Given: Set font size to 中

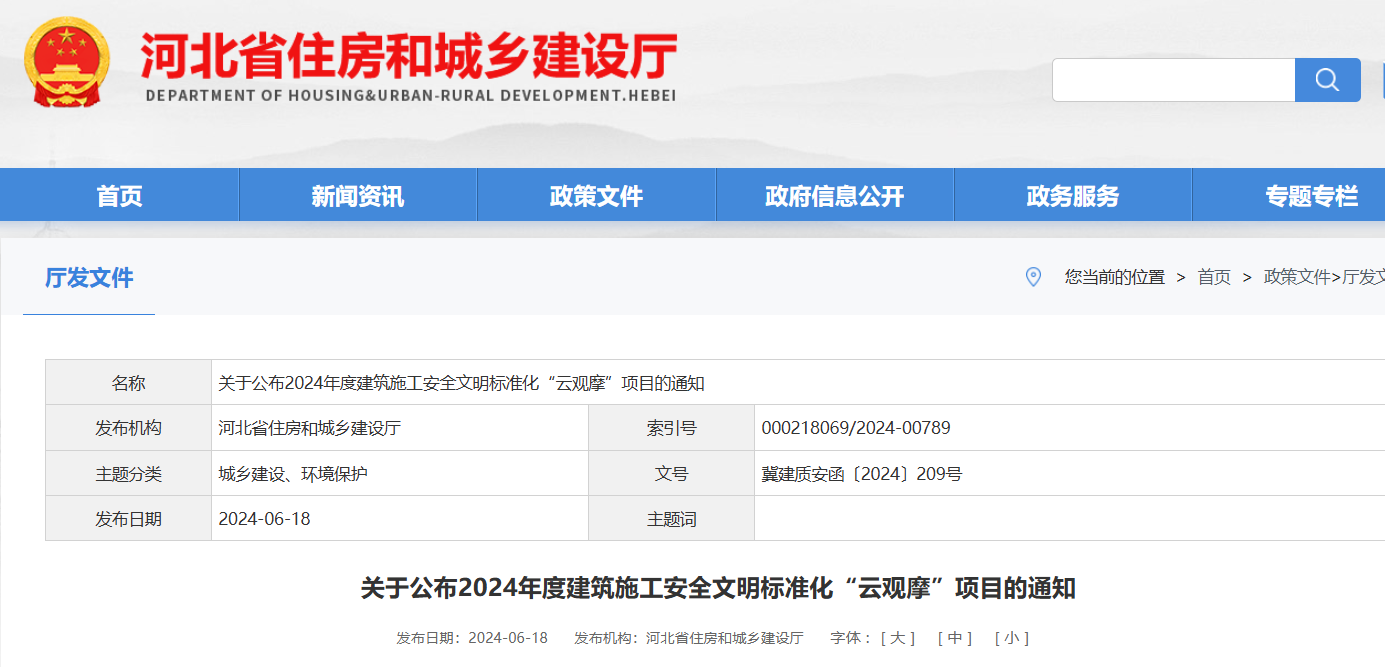Looking at the screenshot, I should pos(955,638).
